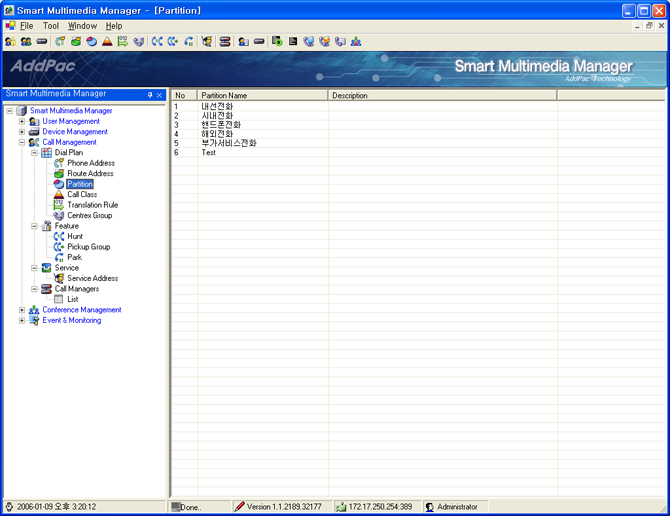Open the Call Managers List item

click(73, 300)
